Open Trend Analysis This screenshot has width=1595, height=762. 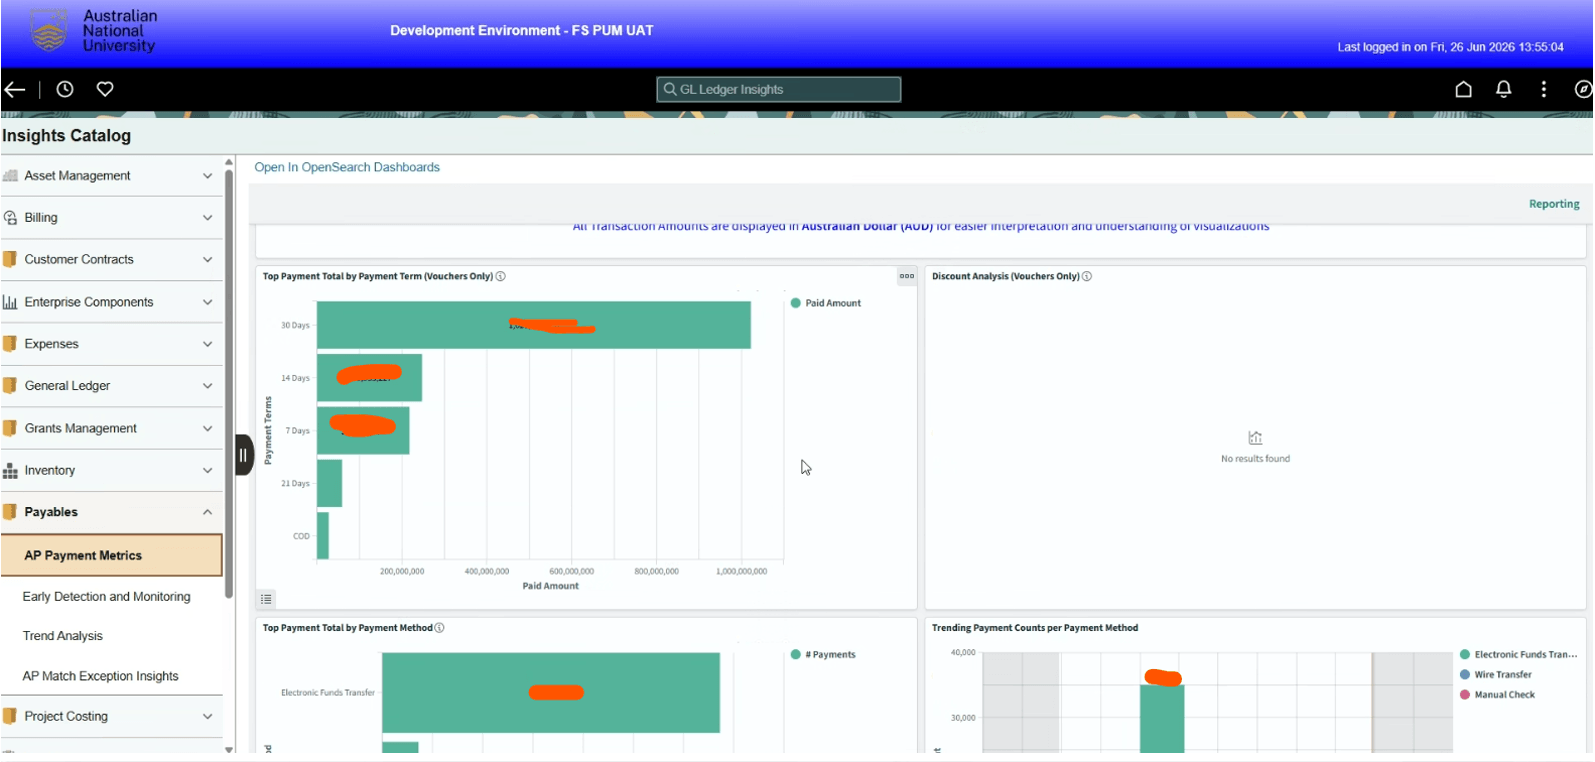coord(62,636)
